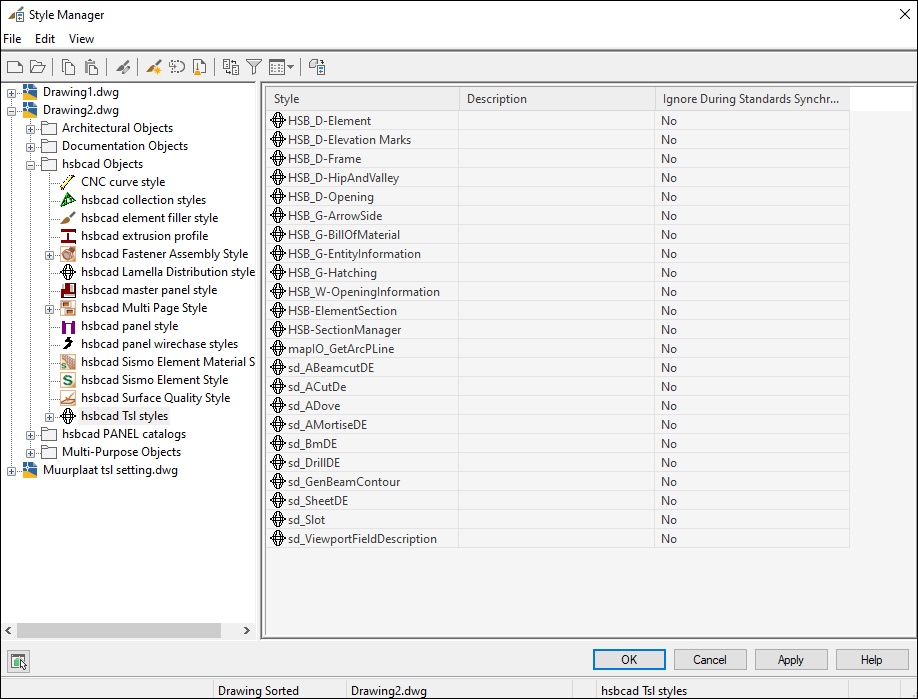Click the HSB-SectionManager style icon
The width and height of the screenshot is (918, 699).
click(278, 330)
